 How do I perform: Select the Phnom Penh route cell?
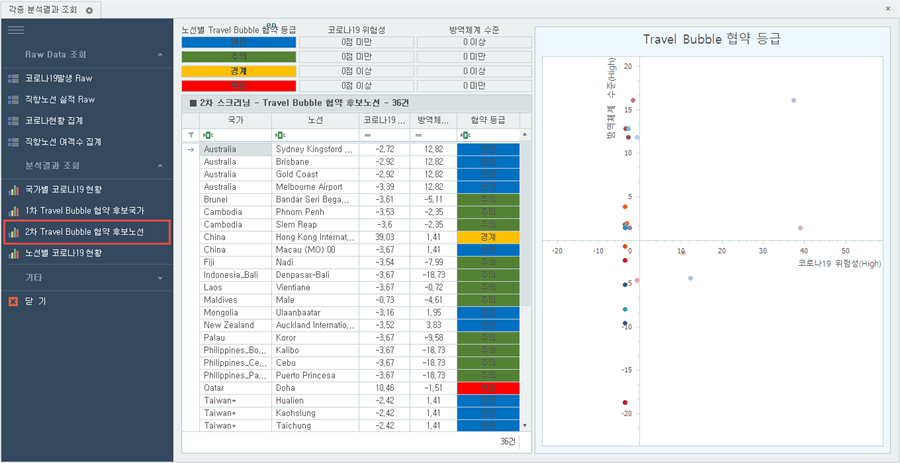tap(315, 212)
